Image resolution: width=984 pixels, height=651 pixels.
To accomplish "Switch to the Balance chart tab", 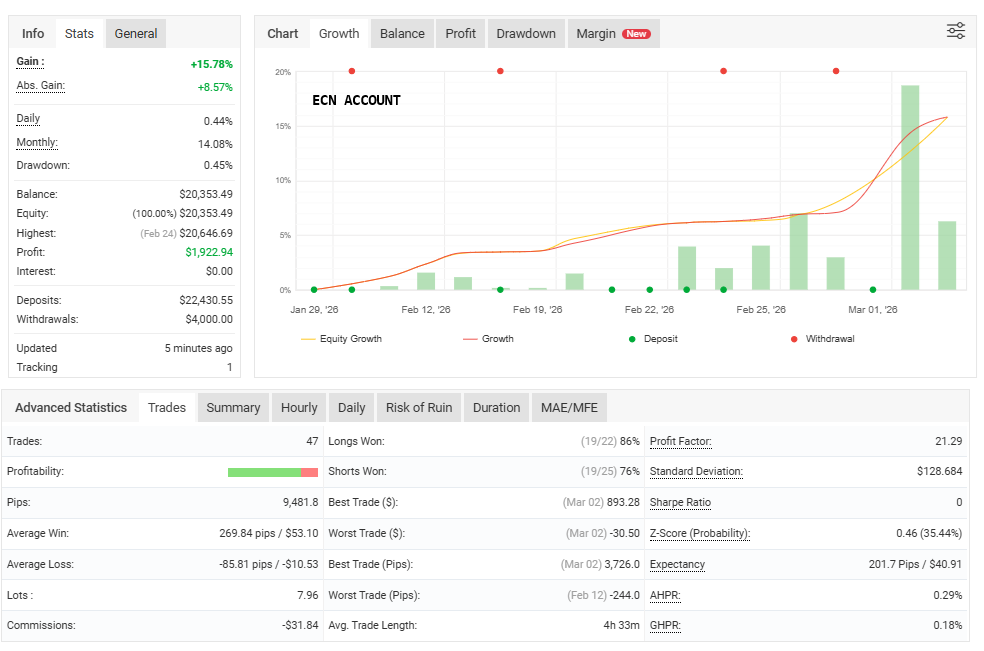I will (x=402, y=33).
